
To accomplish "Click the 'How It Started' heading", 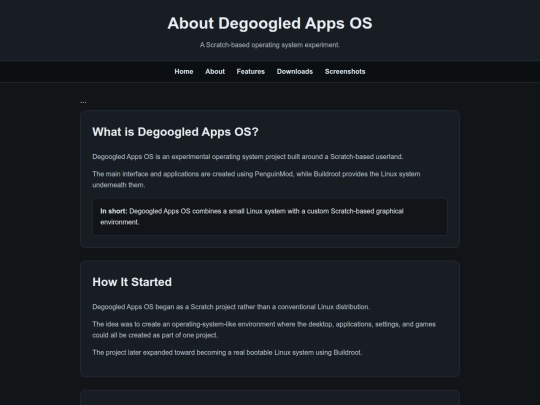I will (132, 282).
